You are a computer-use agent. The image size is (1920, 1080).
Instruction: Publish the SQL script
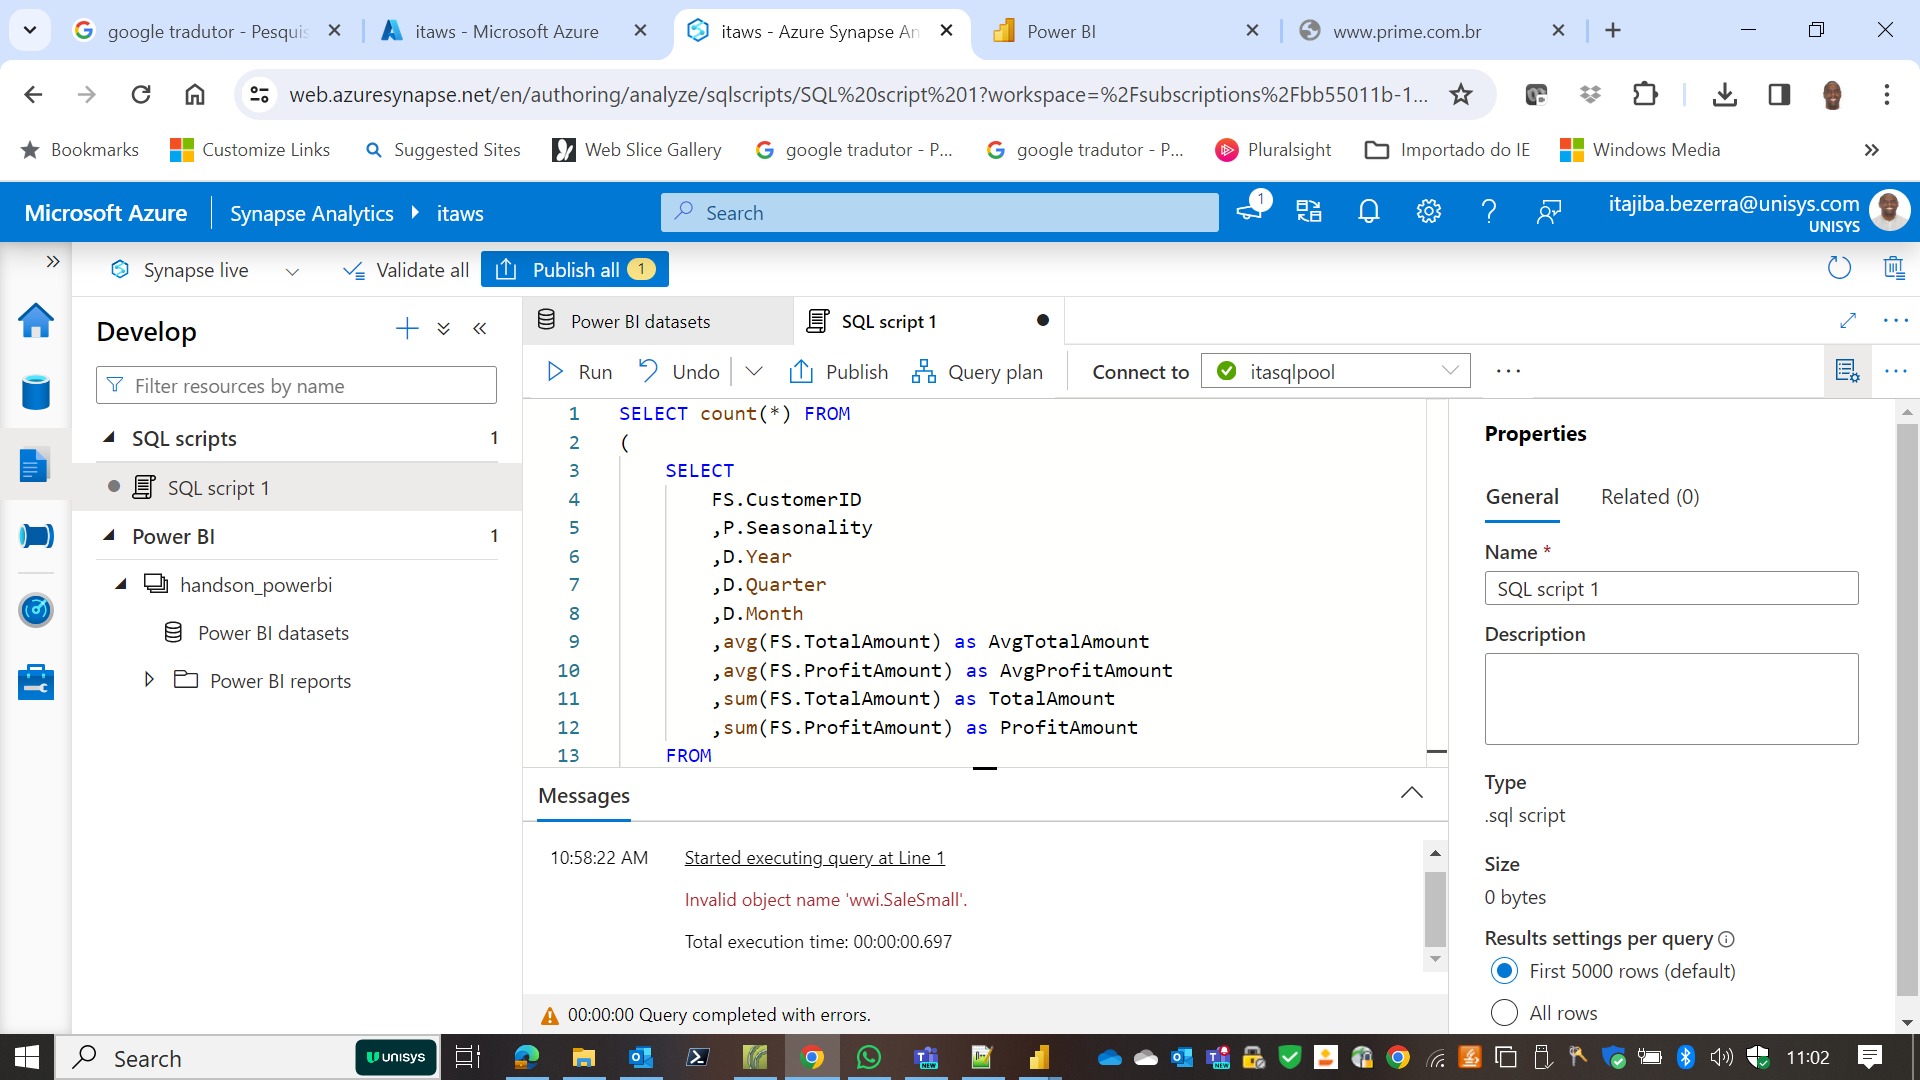coord(838,372)
